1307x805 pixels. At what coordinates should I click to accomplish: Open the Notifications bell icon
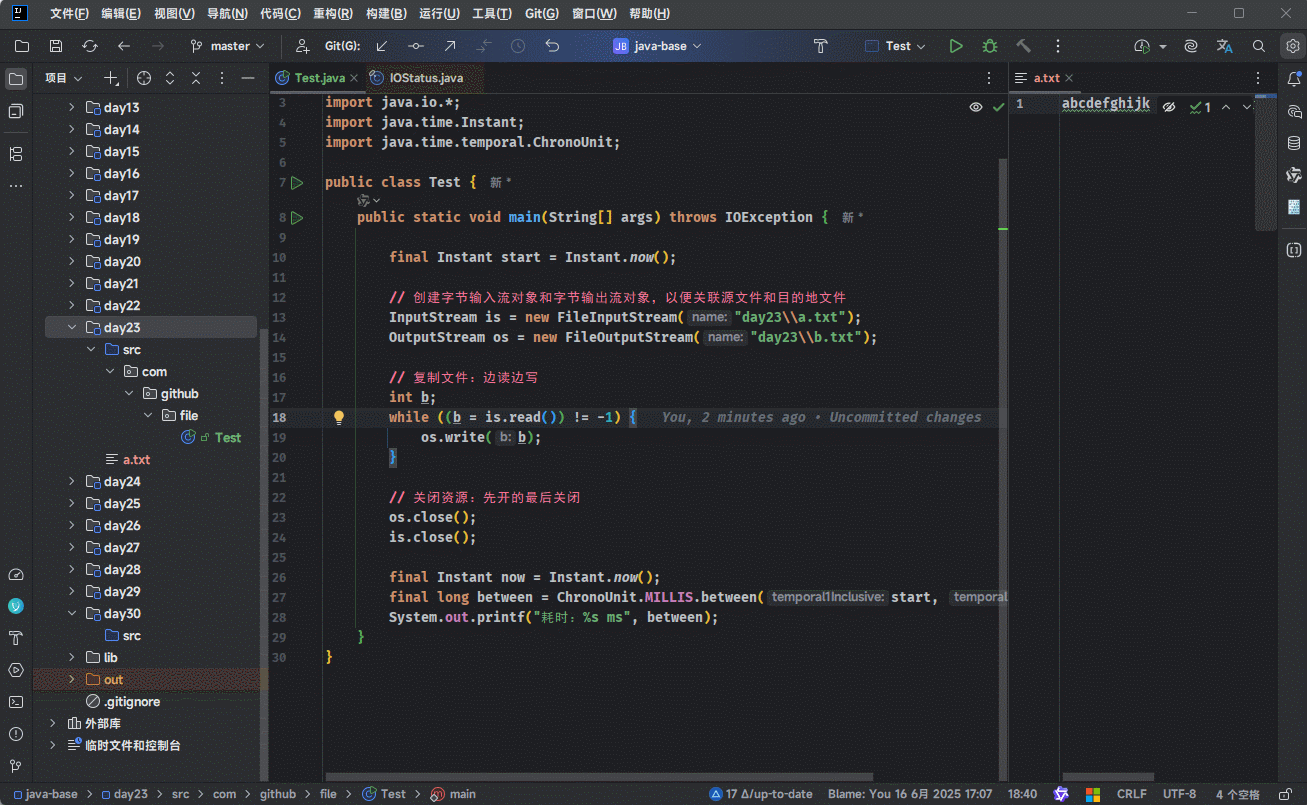(x=1293, y=79)
